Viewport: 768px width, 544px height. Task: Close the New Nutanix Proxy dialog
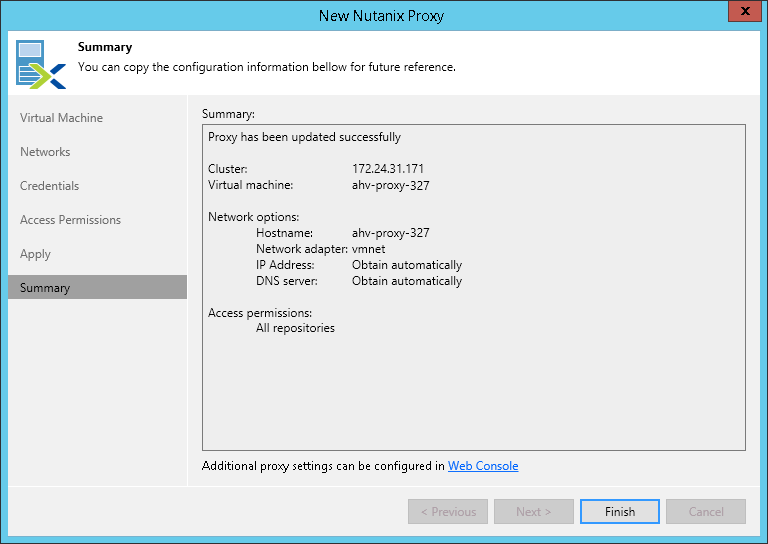(744, 11)
